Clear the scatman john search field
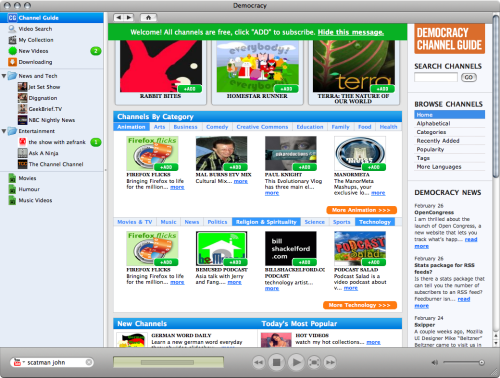Screen dimensions: 500x378 pos(89,362)
